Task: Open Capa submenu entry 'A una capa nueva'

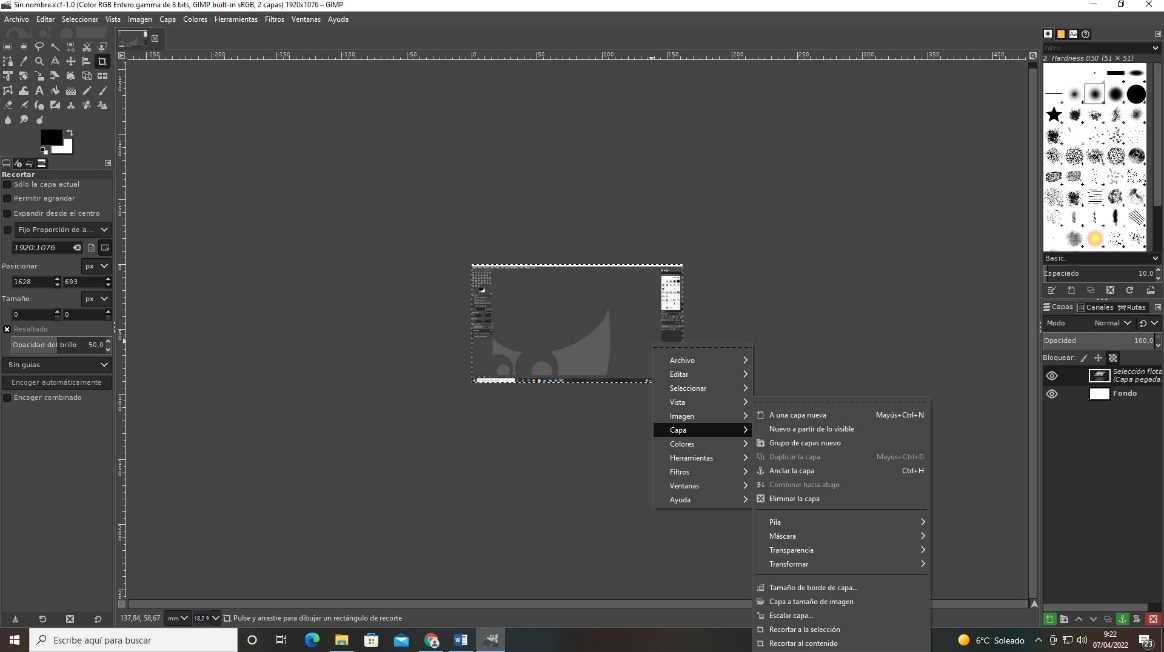Action: click(800, 415)
